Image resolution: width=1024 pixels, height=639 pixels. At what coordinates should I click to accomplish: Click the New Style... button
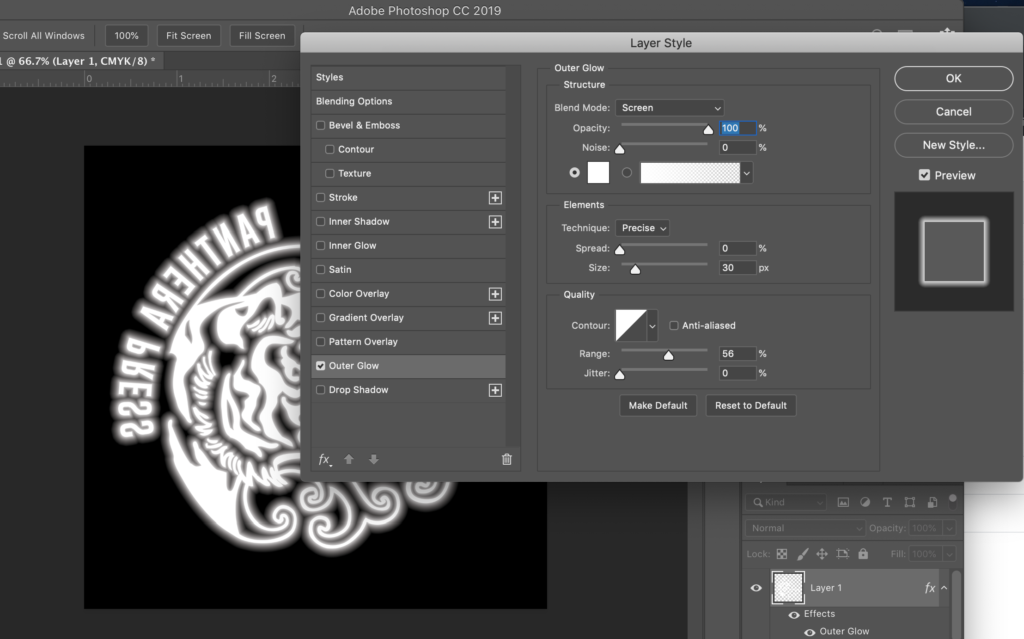coord(953,145)
